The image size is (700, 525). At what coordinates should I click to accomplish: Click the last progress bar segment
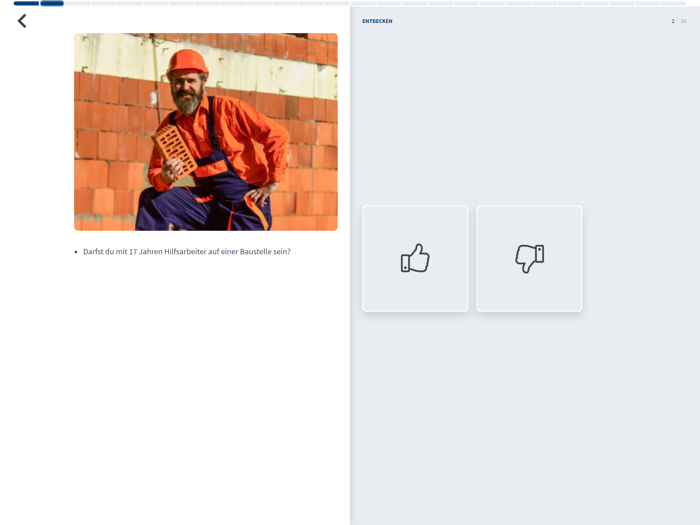pos(674,3)
